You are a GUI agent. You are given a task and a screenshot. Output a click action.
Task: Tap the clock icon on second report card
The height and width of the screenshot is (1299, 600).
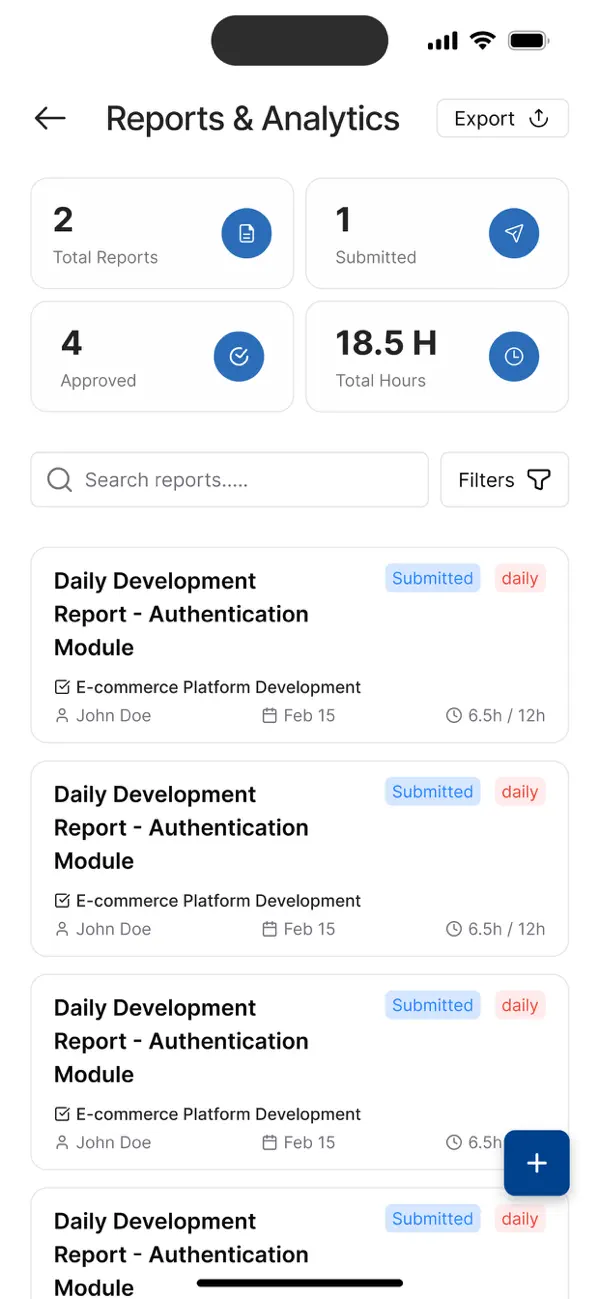454,930
